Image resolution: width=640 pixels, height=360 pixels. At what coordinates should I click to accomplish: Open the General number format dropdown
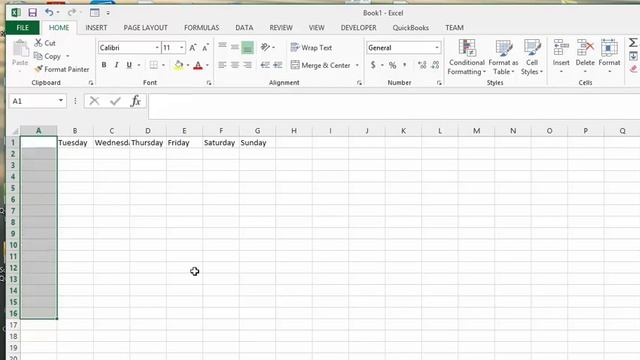tap(436, 48)
